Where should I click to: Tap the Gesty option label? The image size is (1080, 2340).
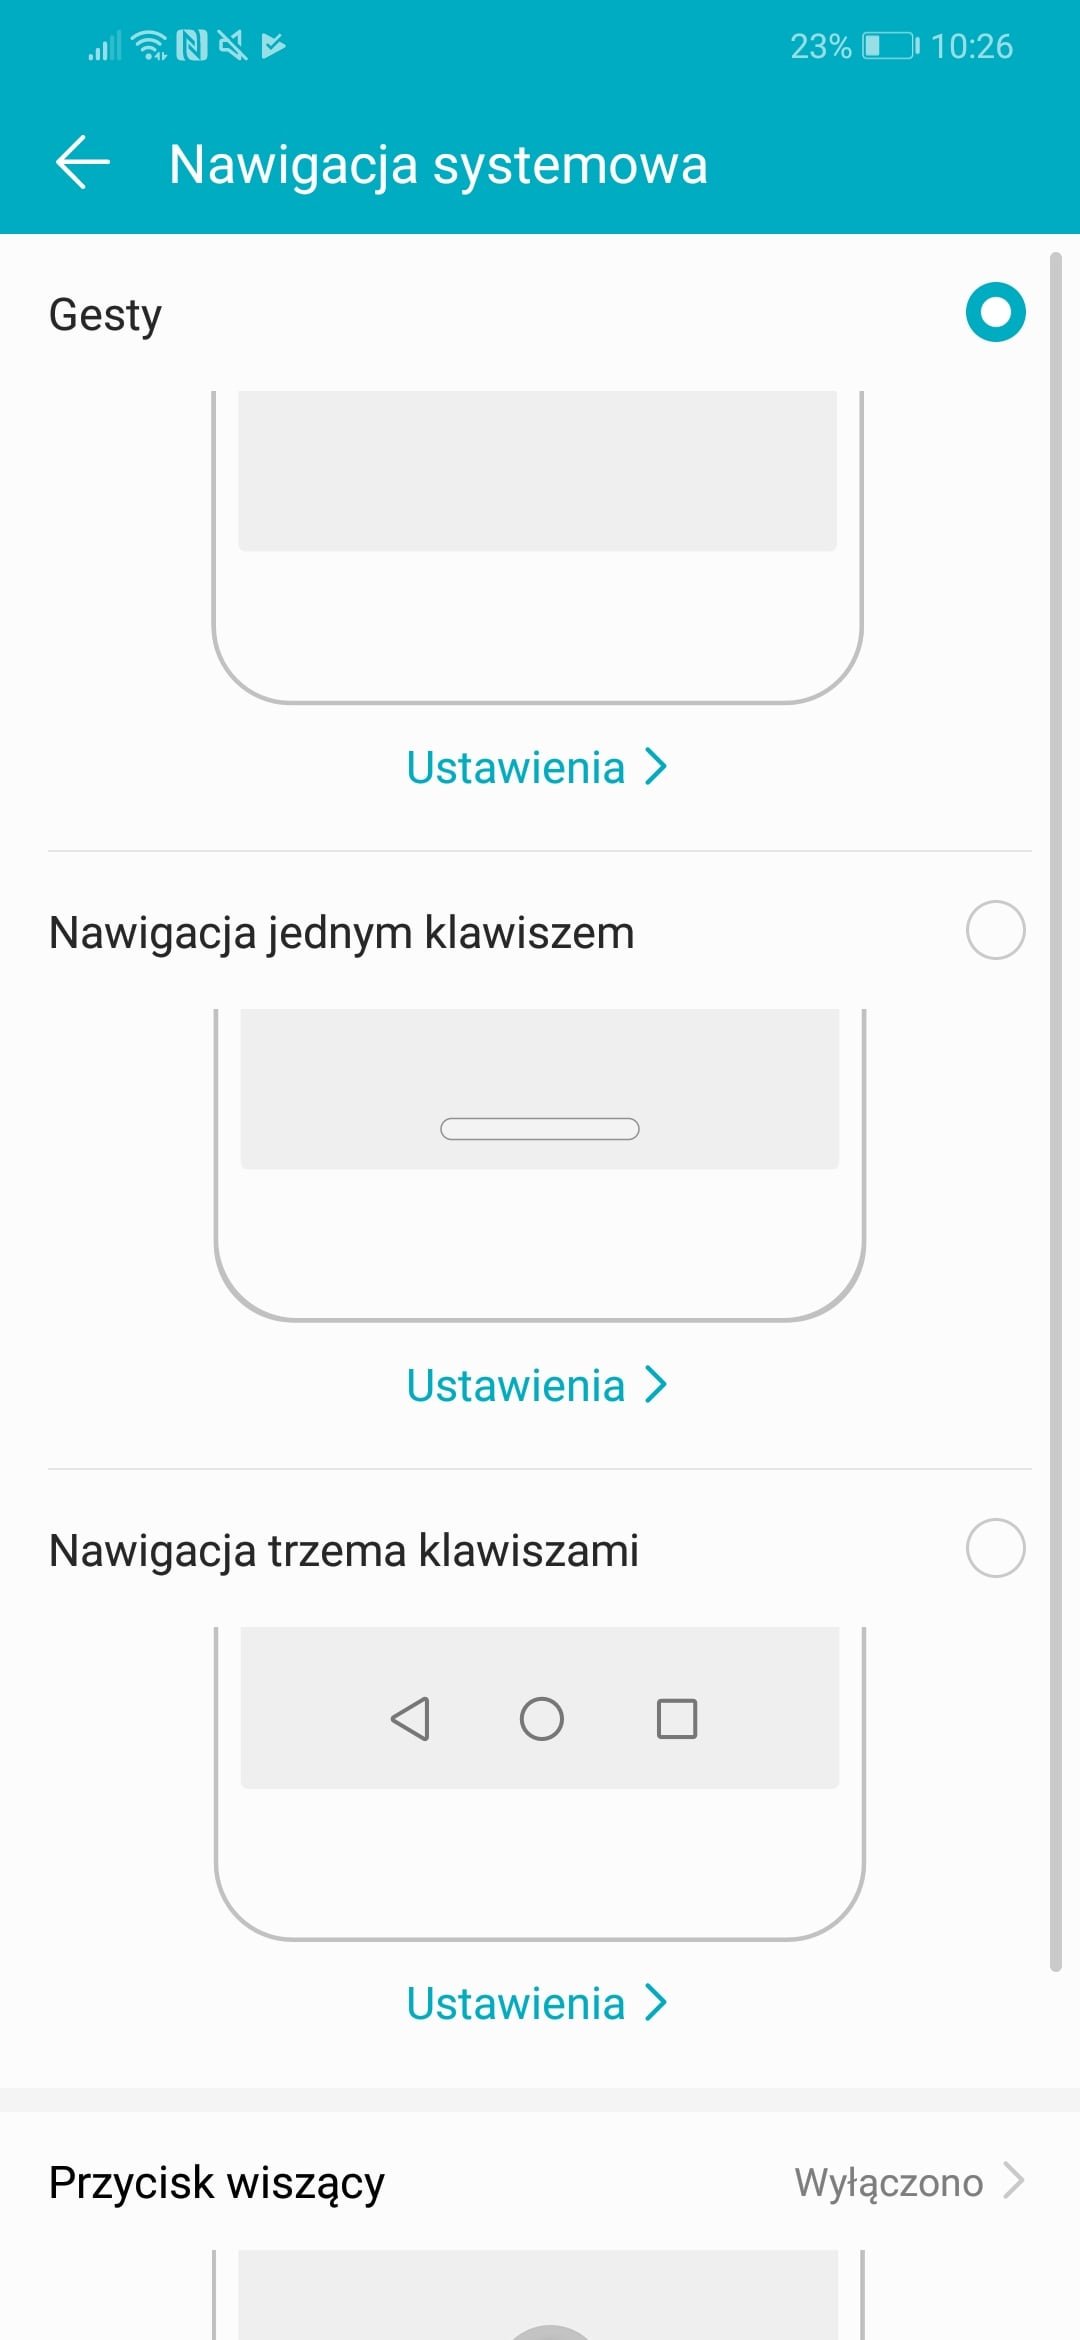[x=105, y=315]
